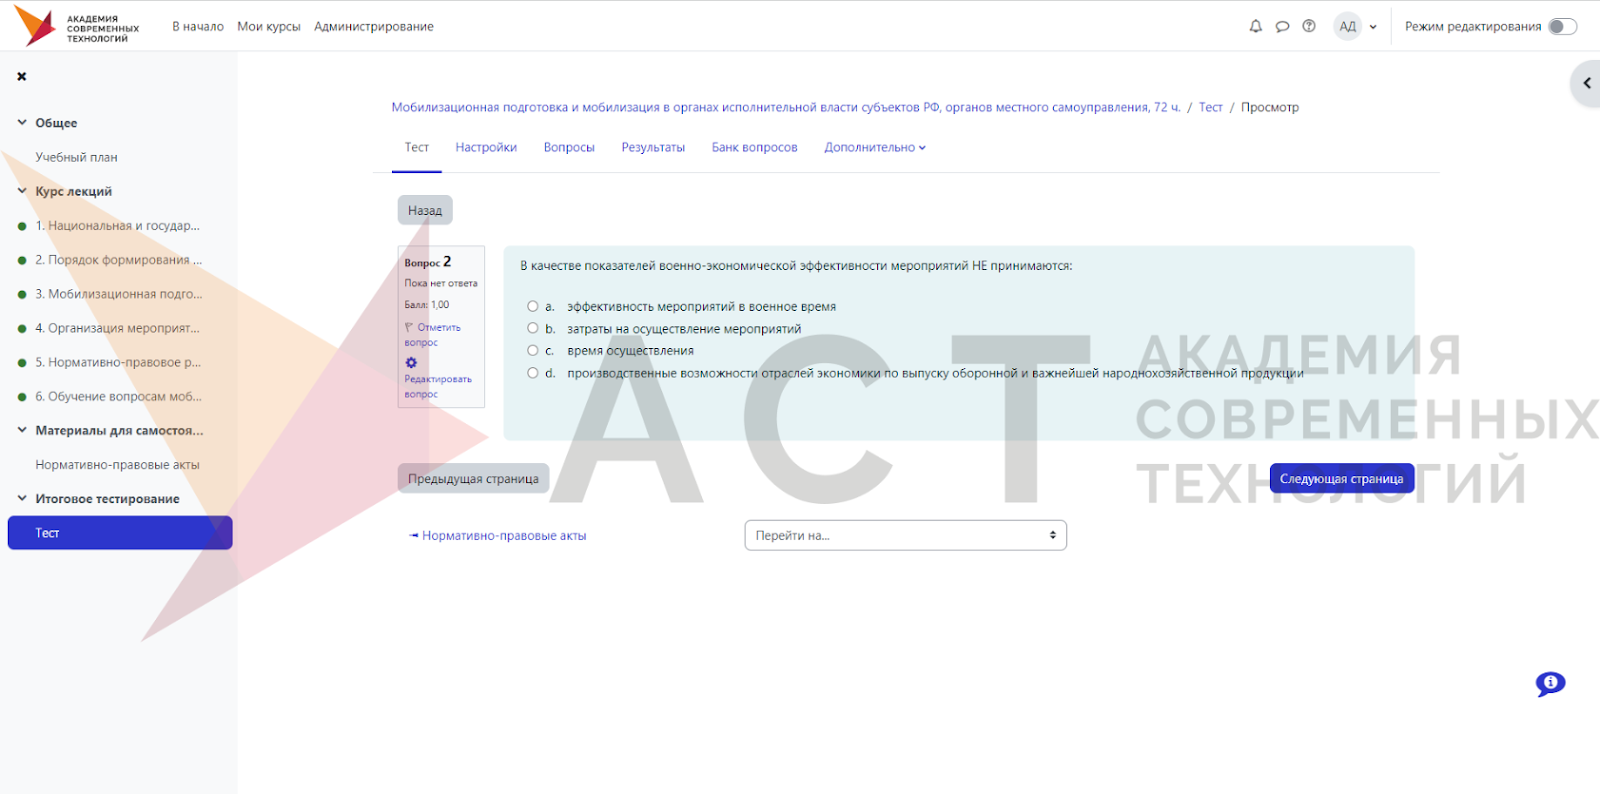
Task: Open 1. Национальная и государ... lecture
Action: [118, 226]
